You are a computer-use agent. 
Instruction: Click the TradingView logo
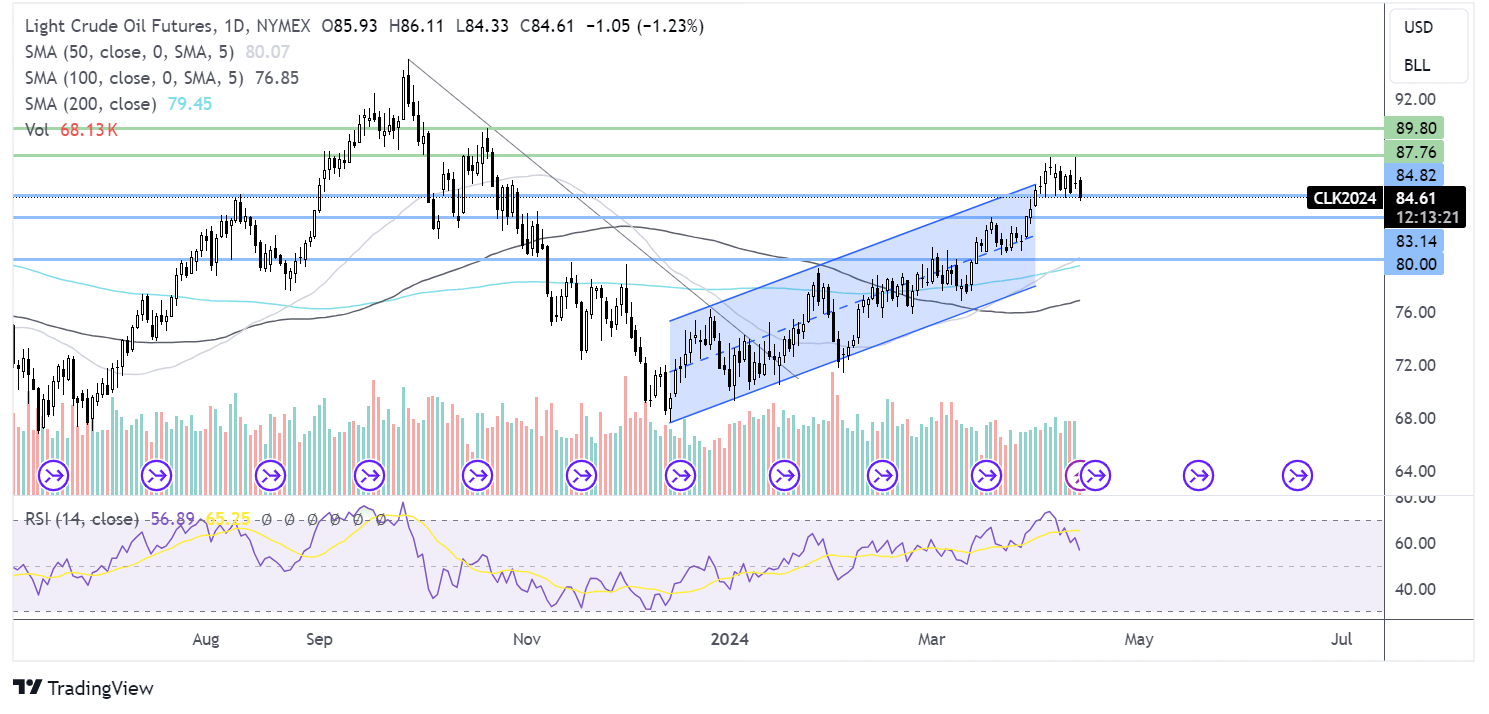point(83,688)
